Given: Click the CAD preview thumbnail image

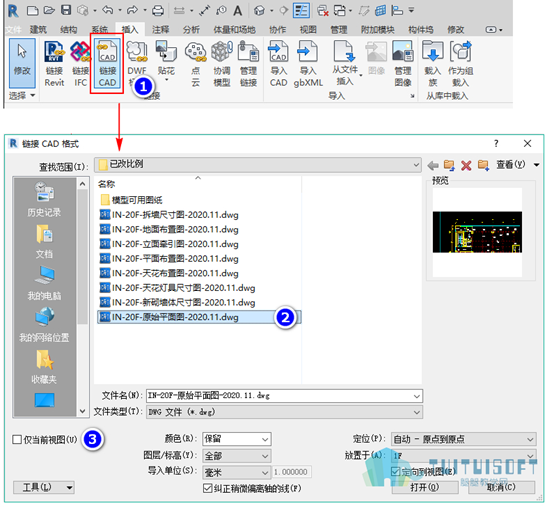Looking at the screenshot, I should click(477, 232).
